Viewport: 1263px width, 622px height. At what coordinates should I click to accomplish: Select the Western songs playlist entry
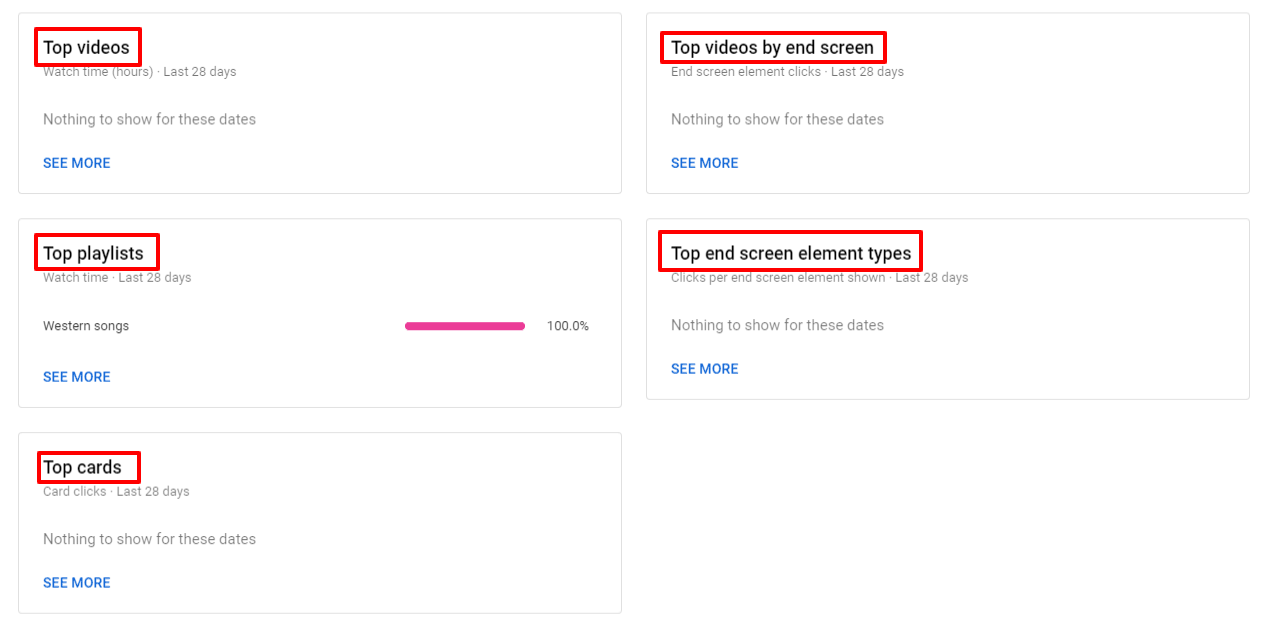[x=86, y=326]
